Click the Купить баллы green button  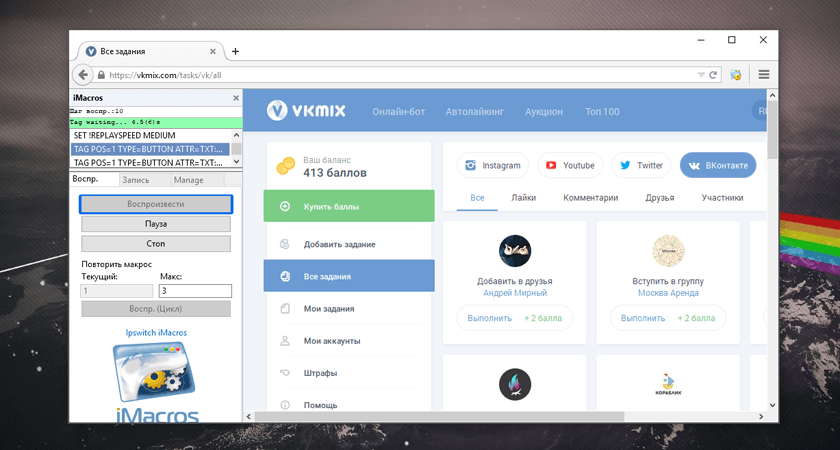point(349,206)
